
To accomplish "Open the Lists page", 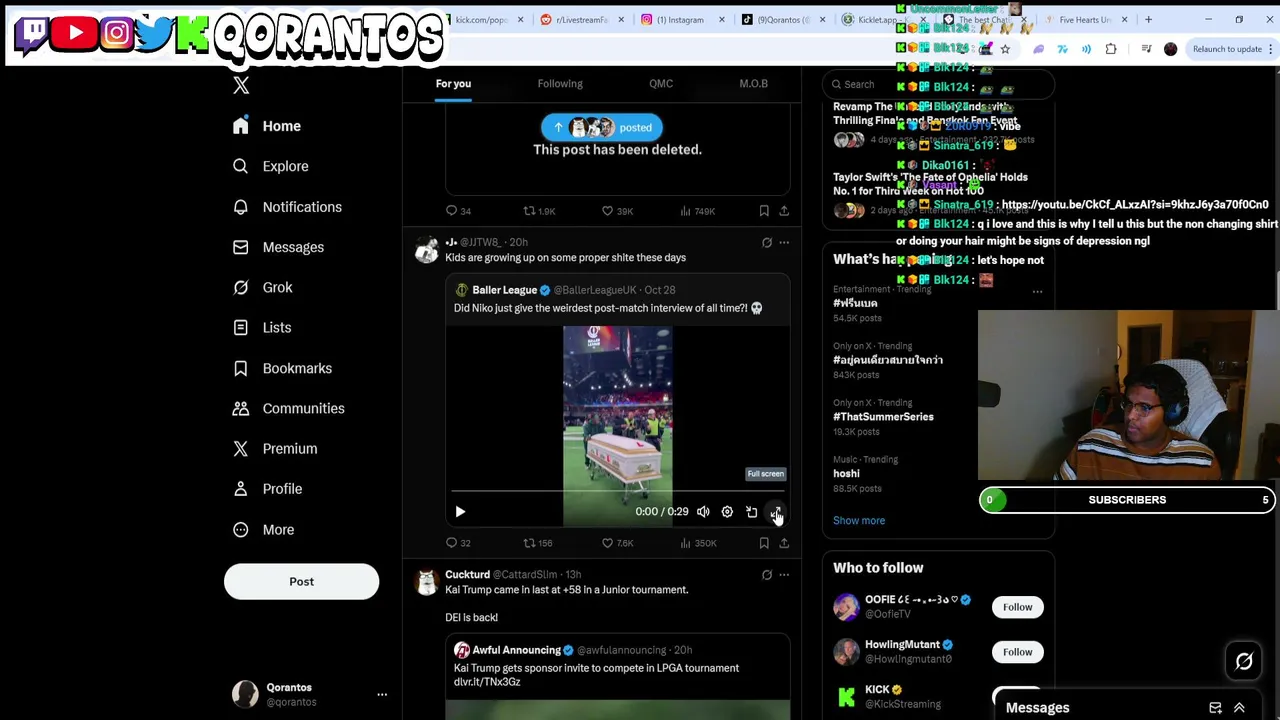I will coord(261,327).
